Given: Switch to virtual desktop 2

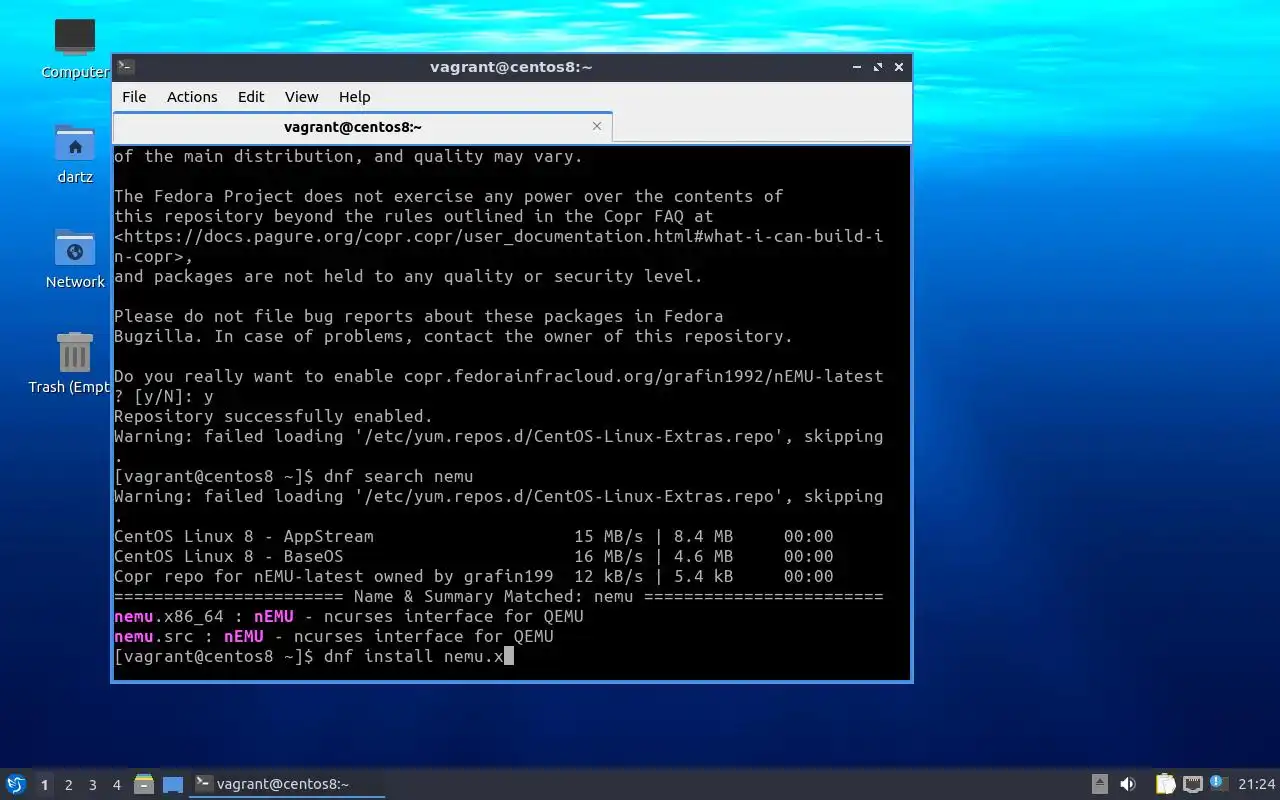Looking at the screenshot, I should [x=68, y=785].
